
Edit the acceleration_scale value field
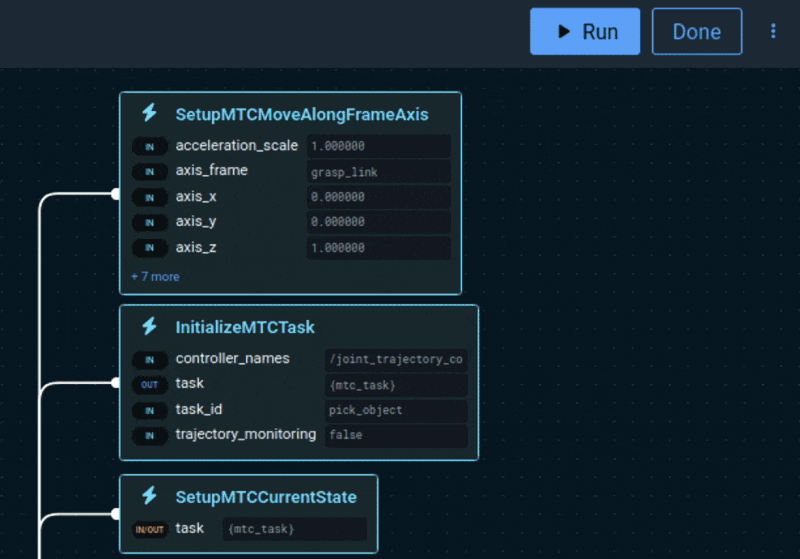click(379, 146)
